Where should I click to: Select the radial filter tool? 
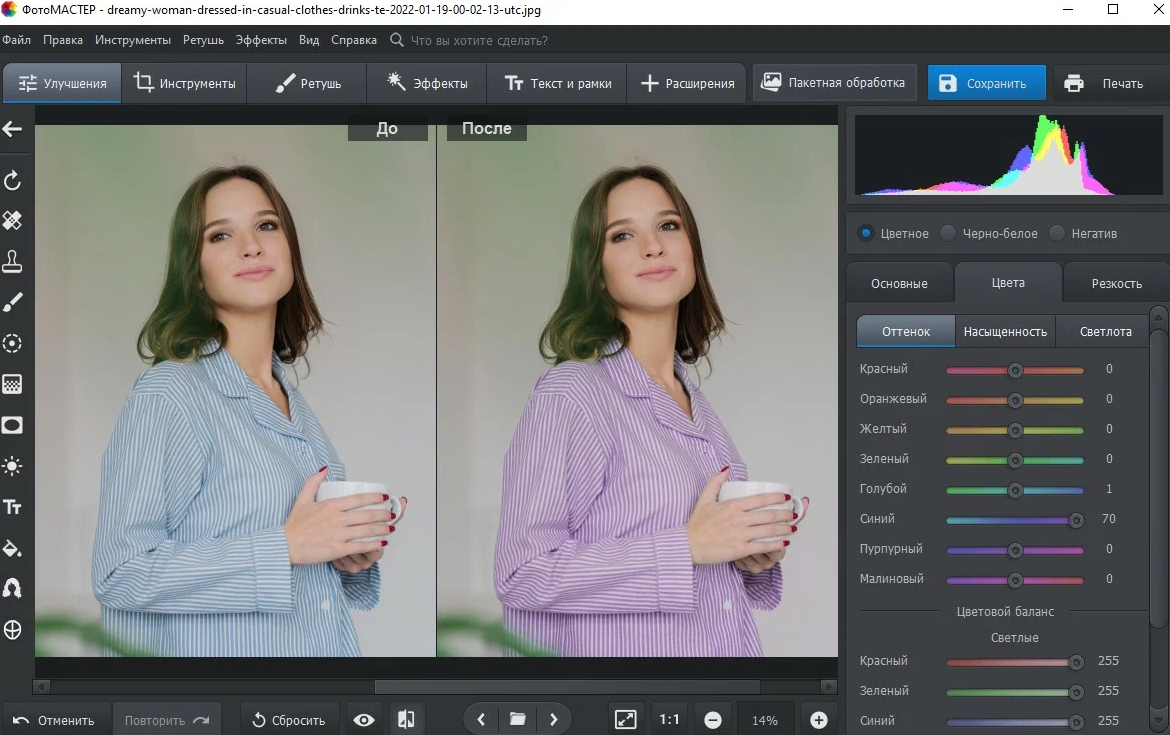coord(12,343)
